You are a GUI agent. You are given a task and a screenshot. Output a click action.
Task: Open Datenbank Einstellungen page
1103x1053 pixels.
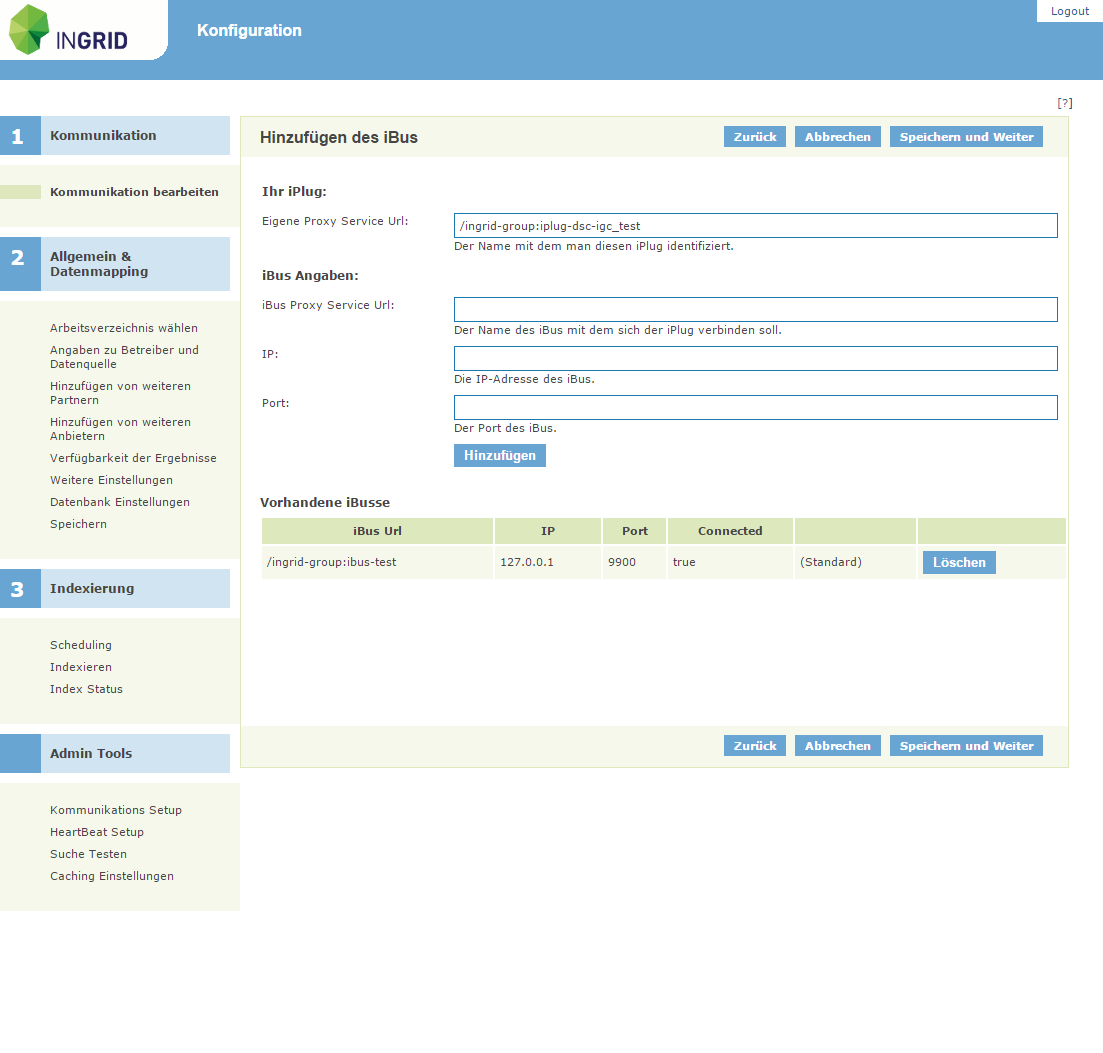click(120, 502)
